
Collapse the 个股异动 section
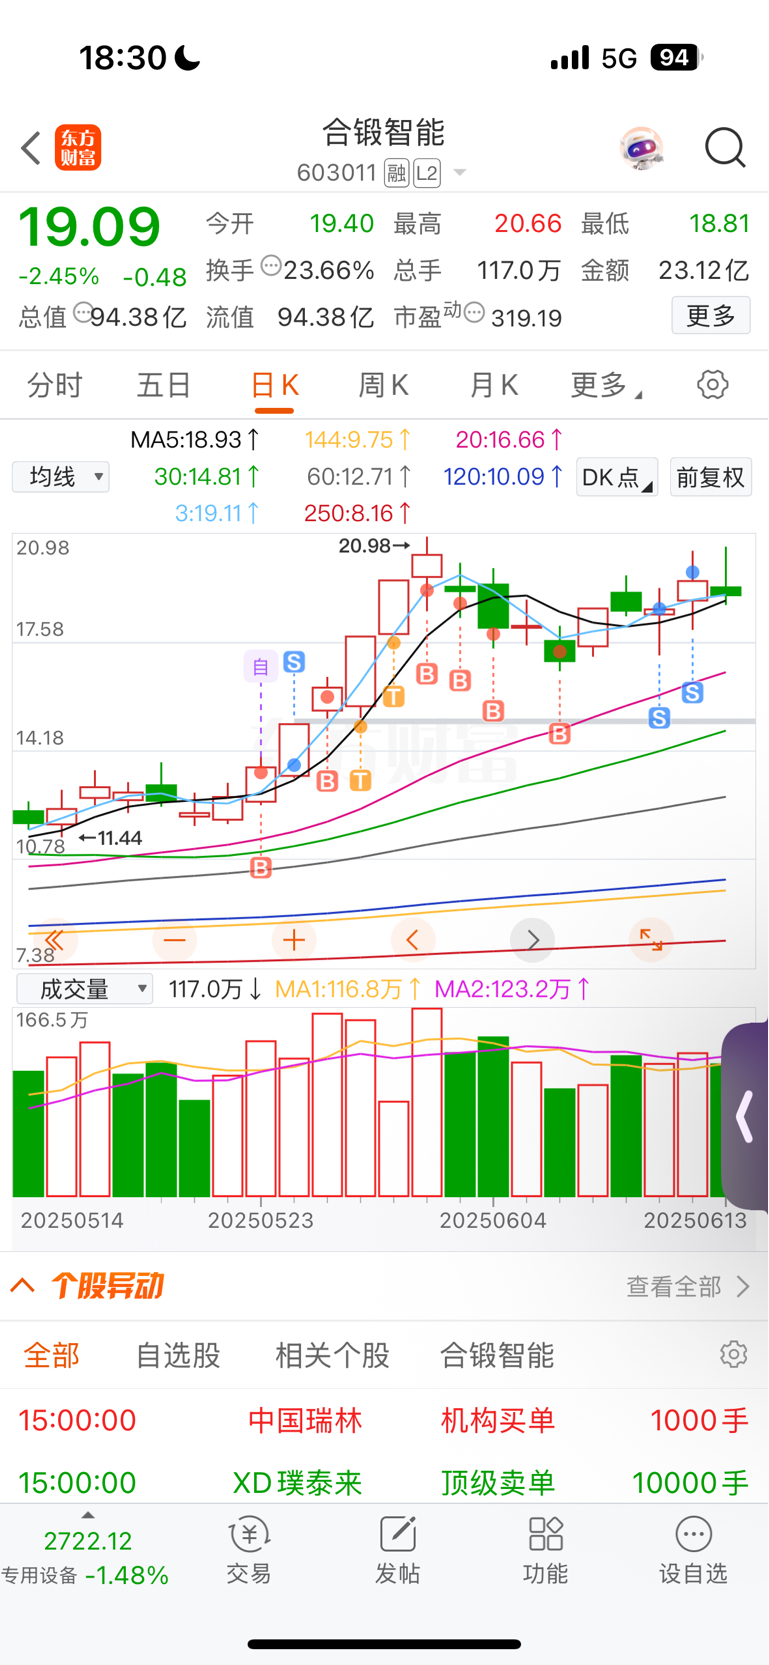(23, 1285)
